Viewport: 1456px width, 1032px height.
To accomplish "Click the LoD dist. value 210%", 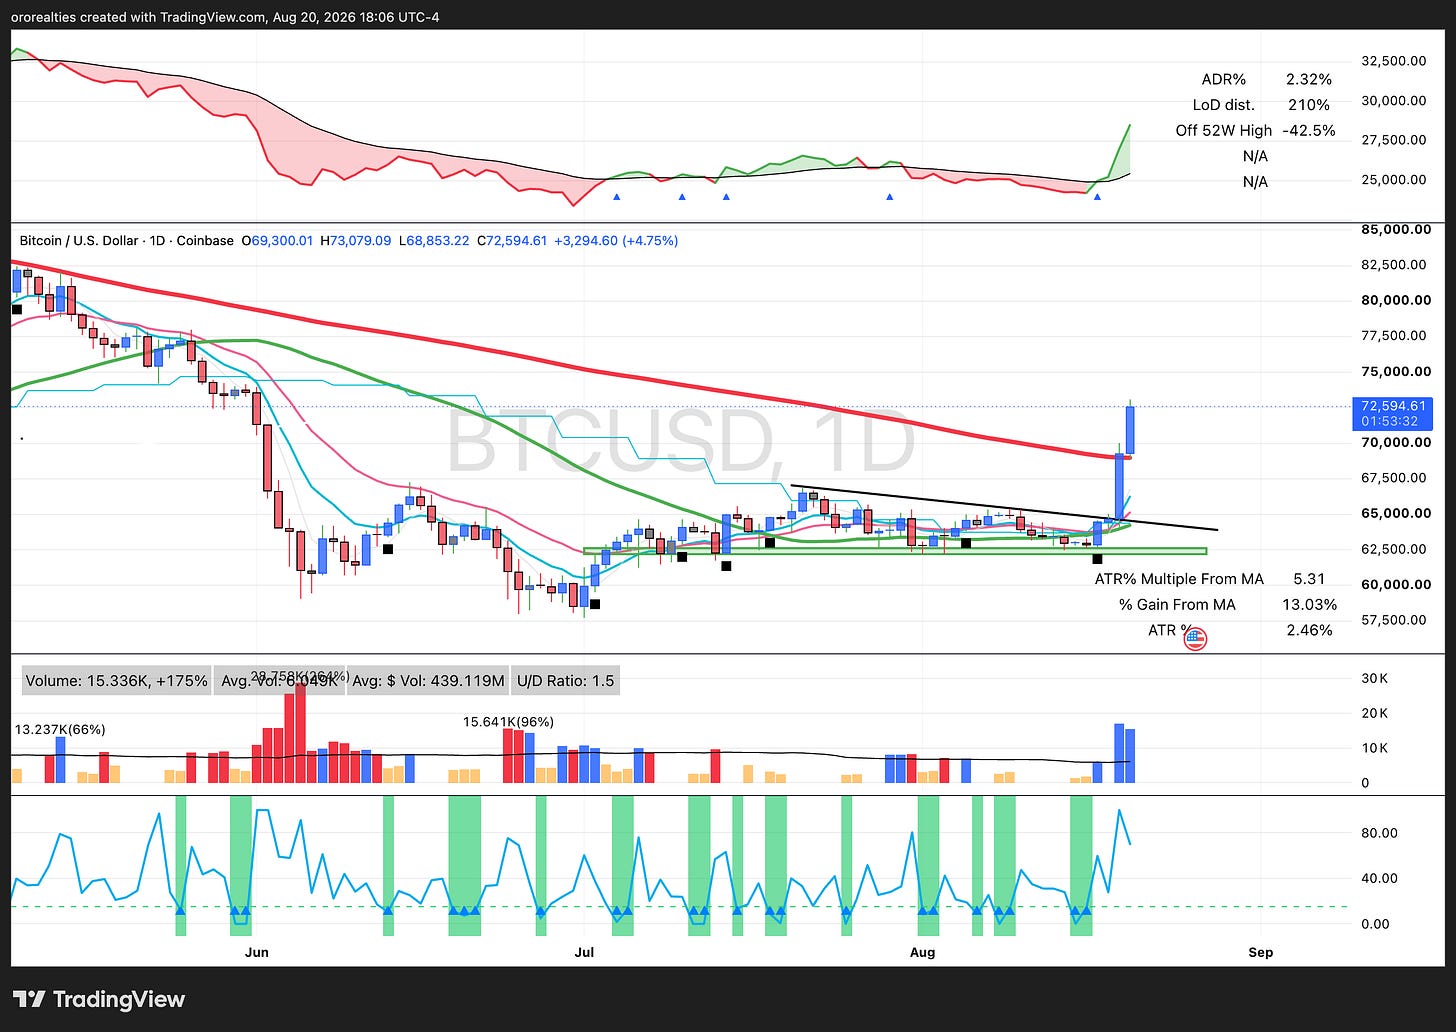I will (1309, 105).
